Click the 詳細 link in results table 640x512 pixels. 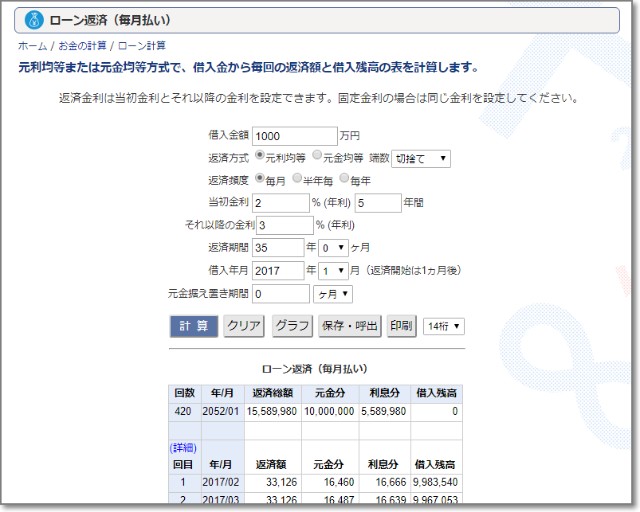[184, 448]
